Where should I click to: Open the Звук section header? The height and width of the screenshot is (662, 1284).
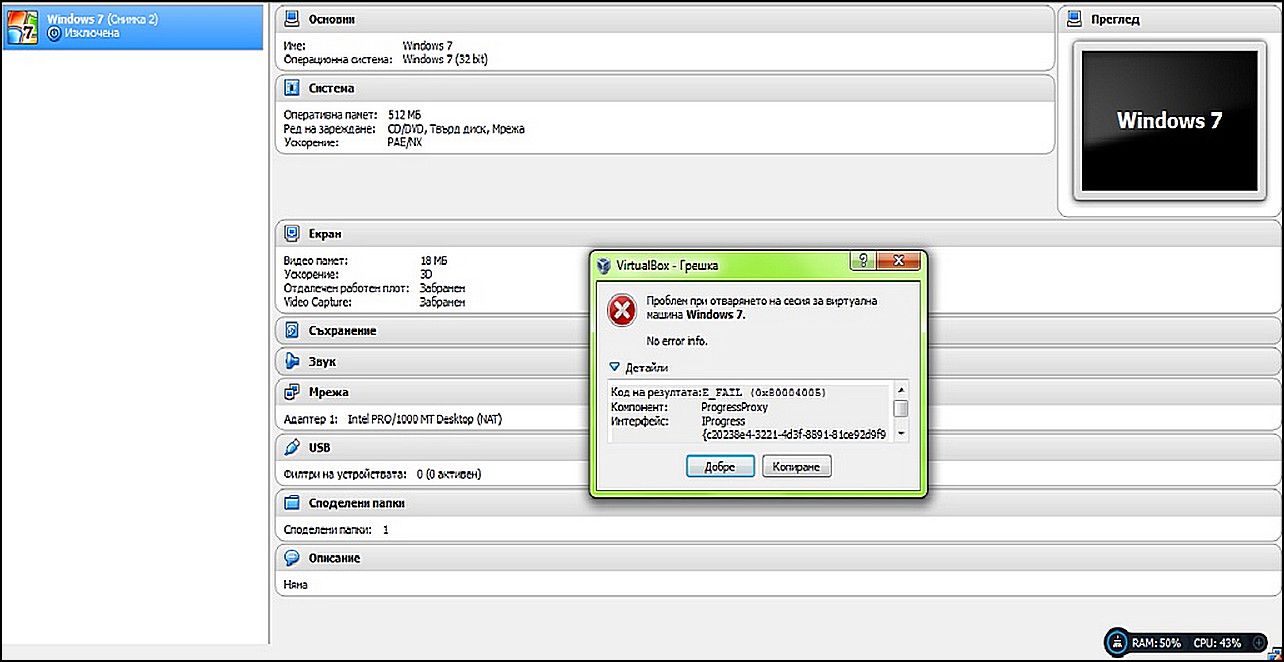(778, 361)
